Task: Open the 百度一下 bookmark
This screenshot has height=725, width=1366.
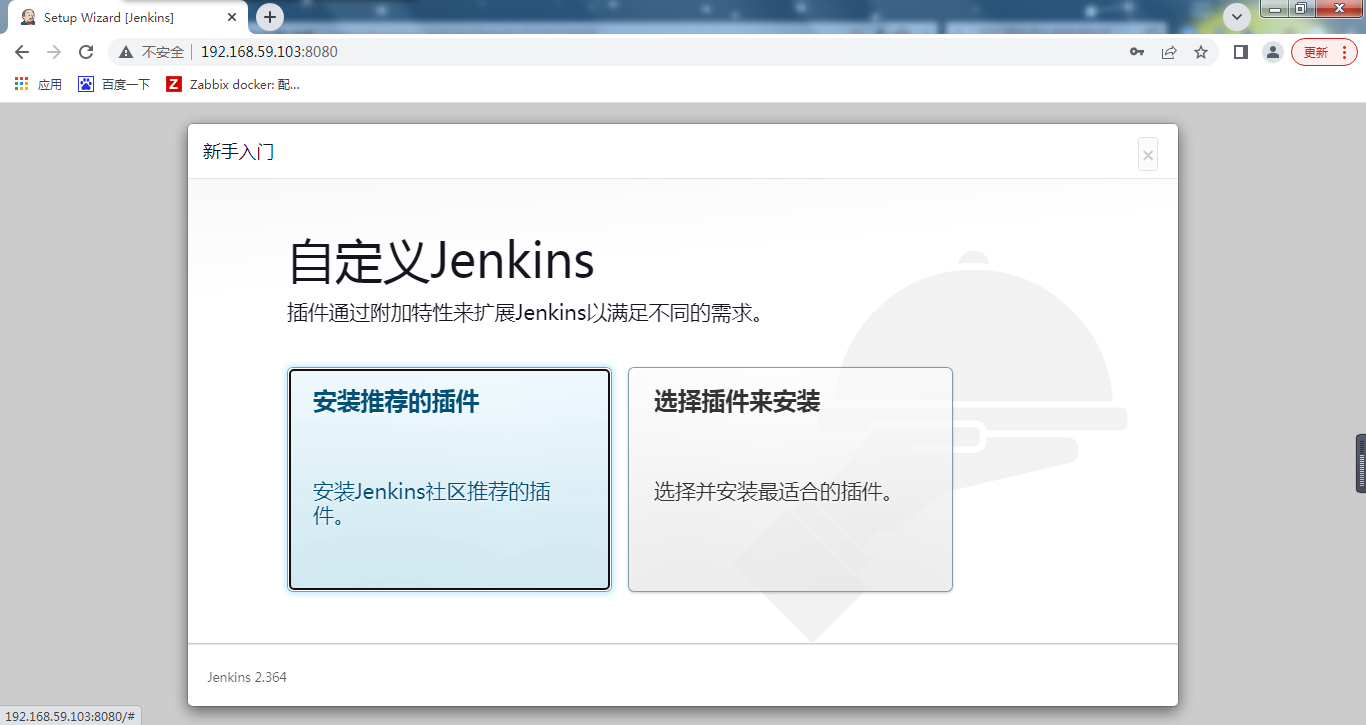Action: click(x=114, y=85)
